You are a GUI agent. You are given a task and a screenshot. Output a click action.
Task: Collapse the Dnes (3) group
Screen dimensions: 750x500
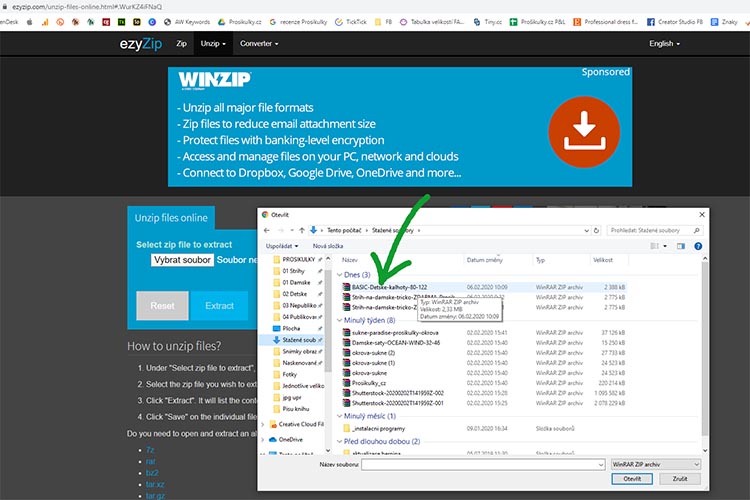pos(340,275)
